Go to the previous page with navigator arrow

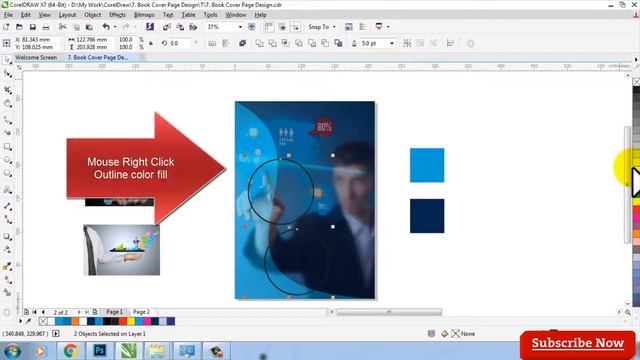click(x=43, y=312)
